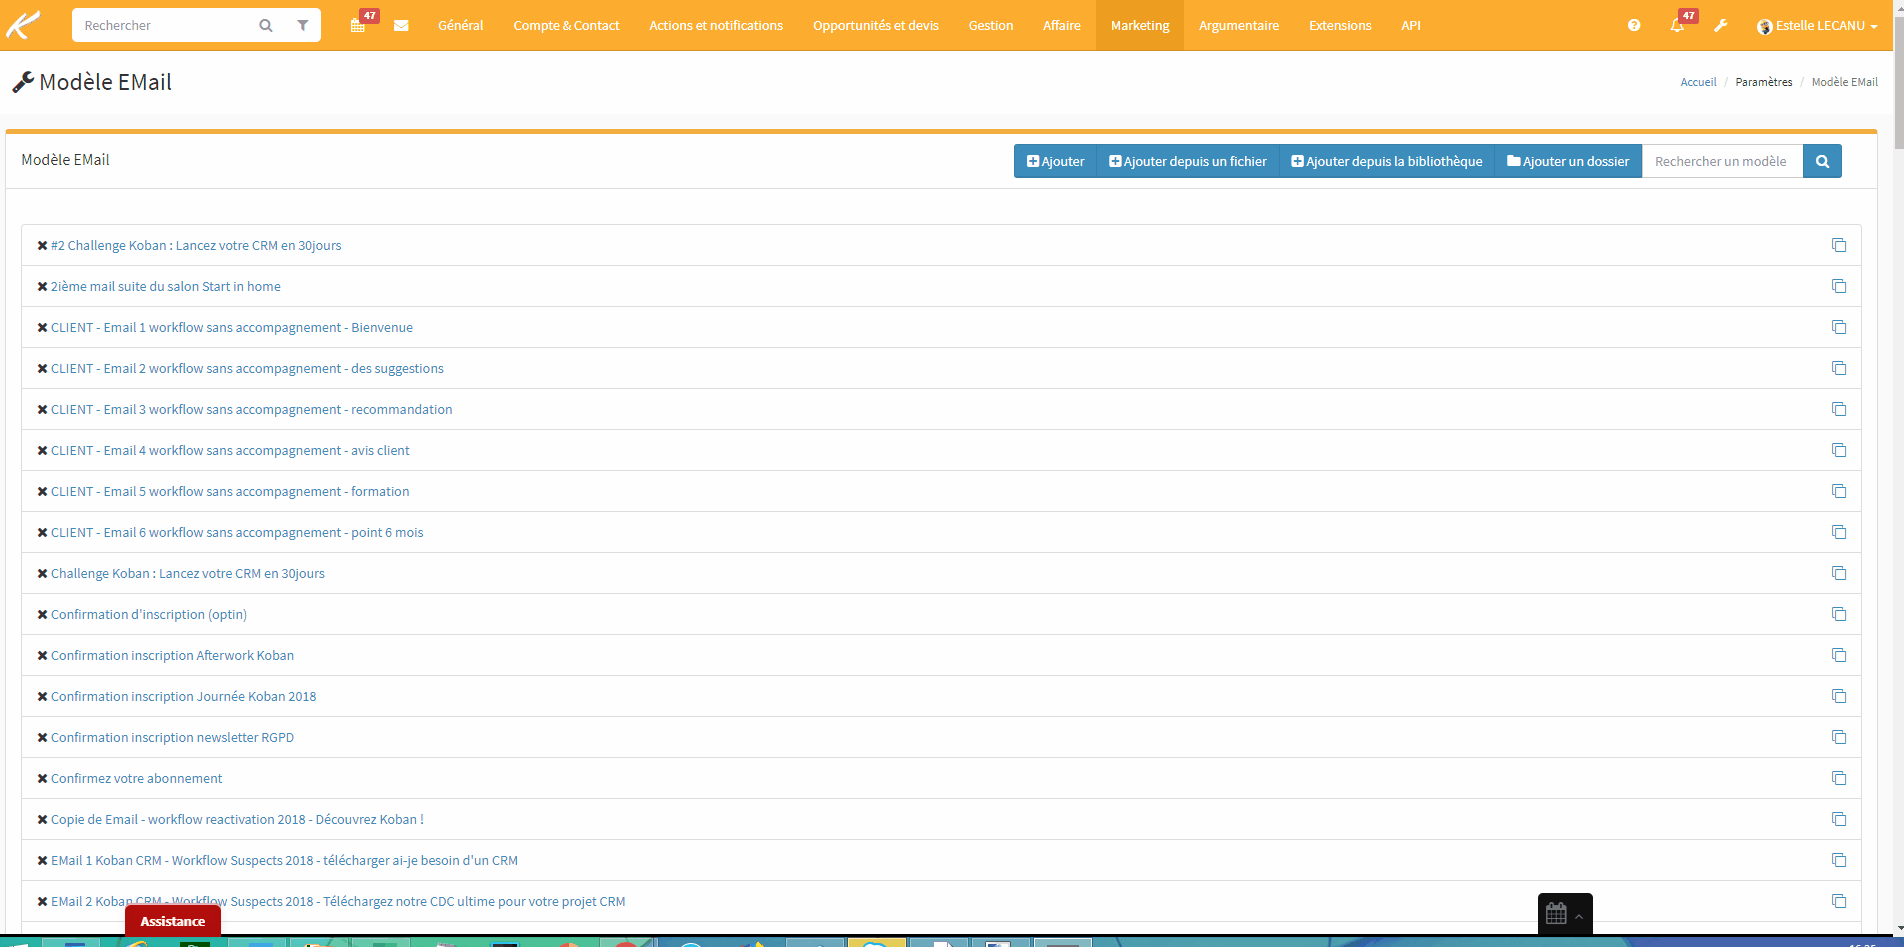
Task: Open the Général menu
Action: tap(460, 25)
